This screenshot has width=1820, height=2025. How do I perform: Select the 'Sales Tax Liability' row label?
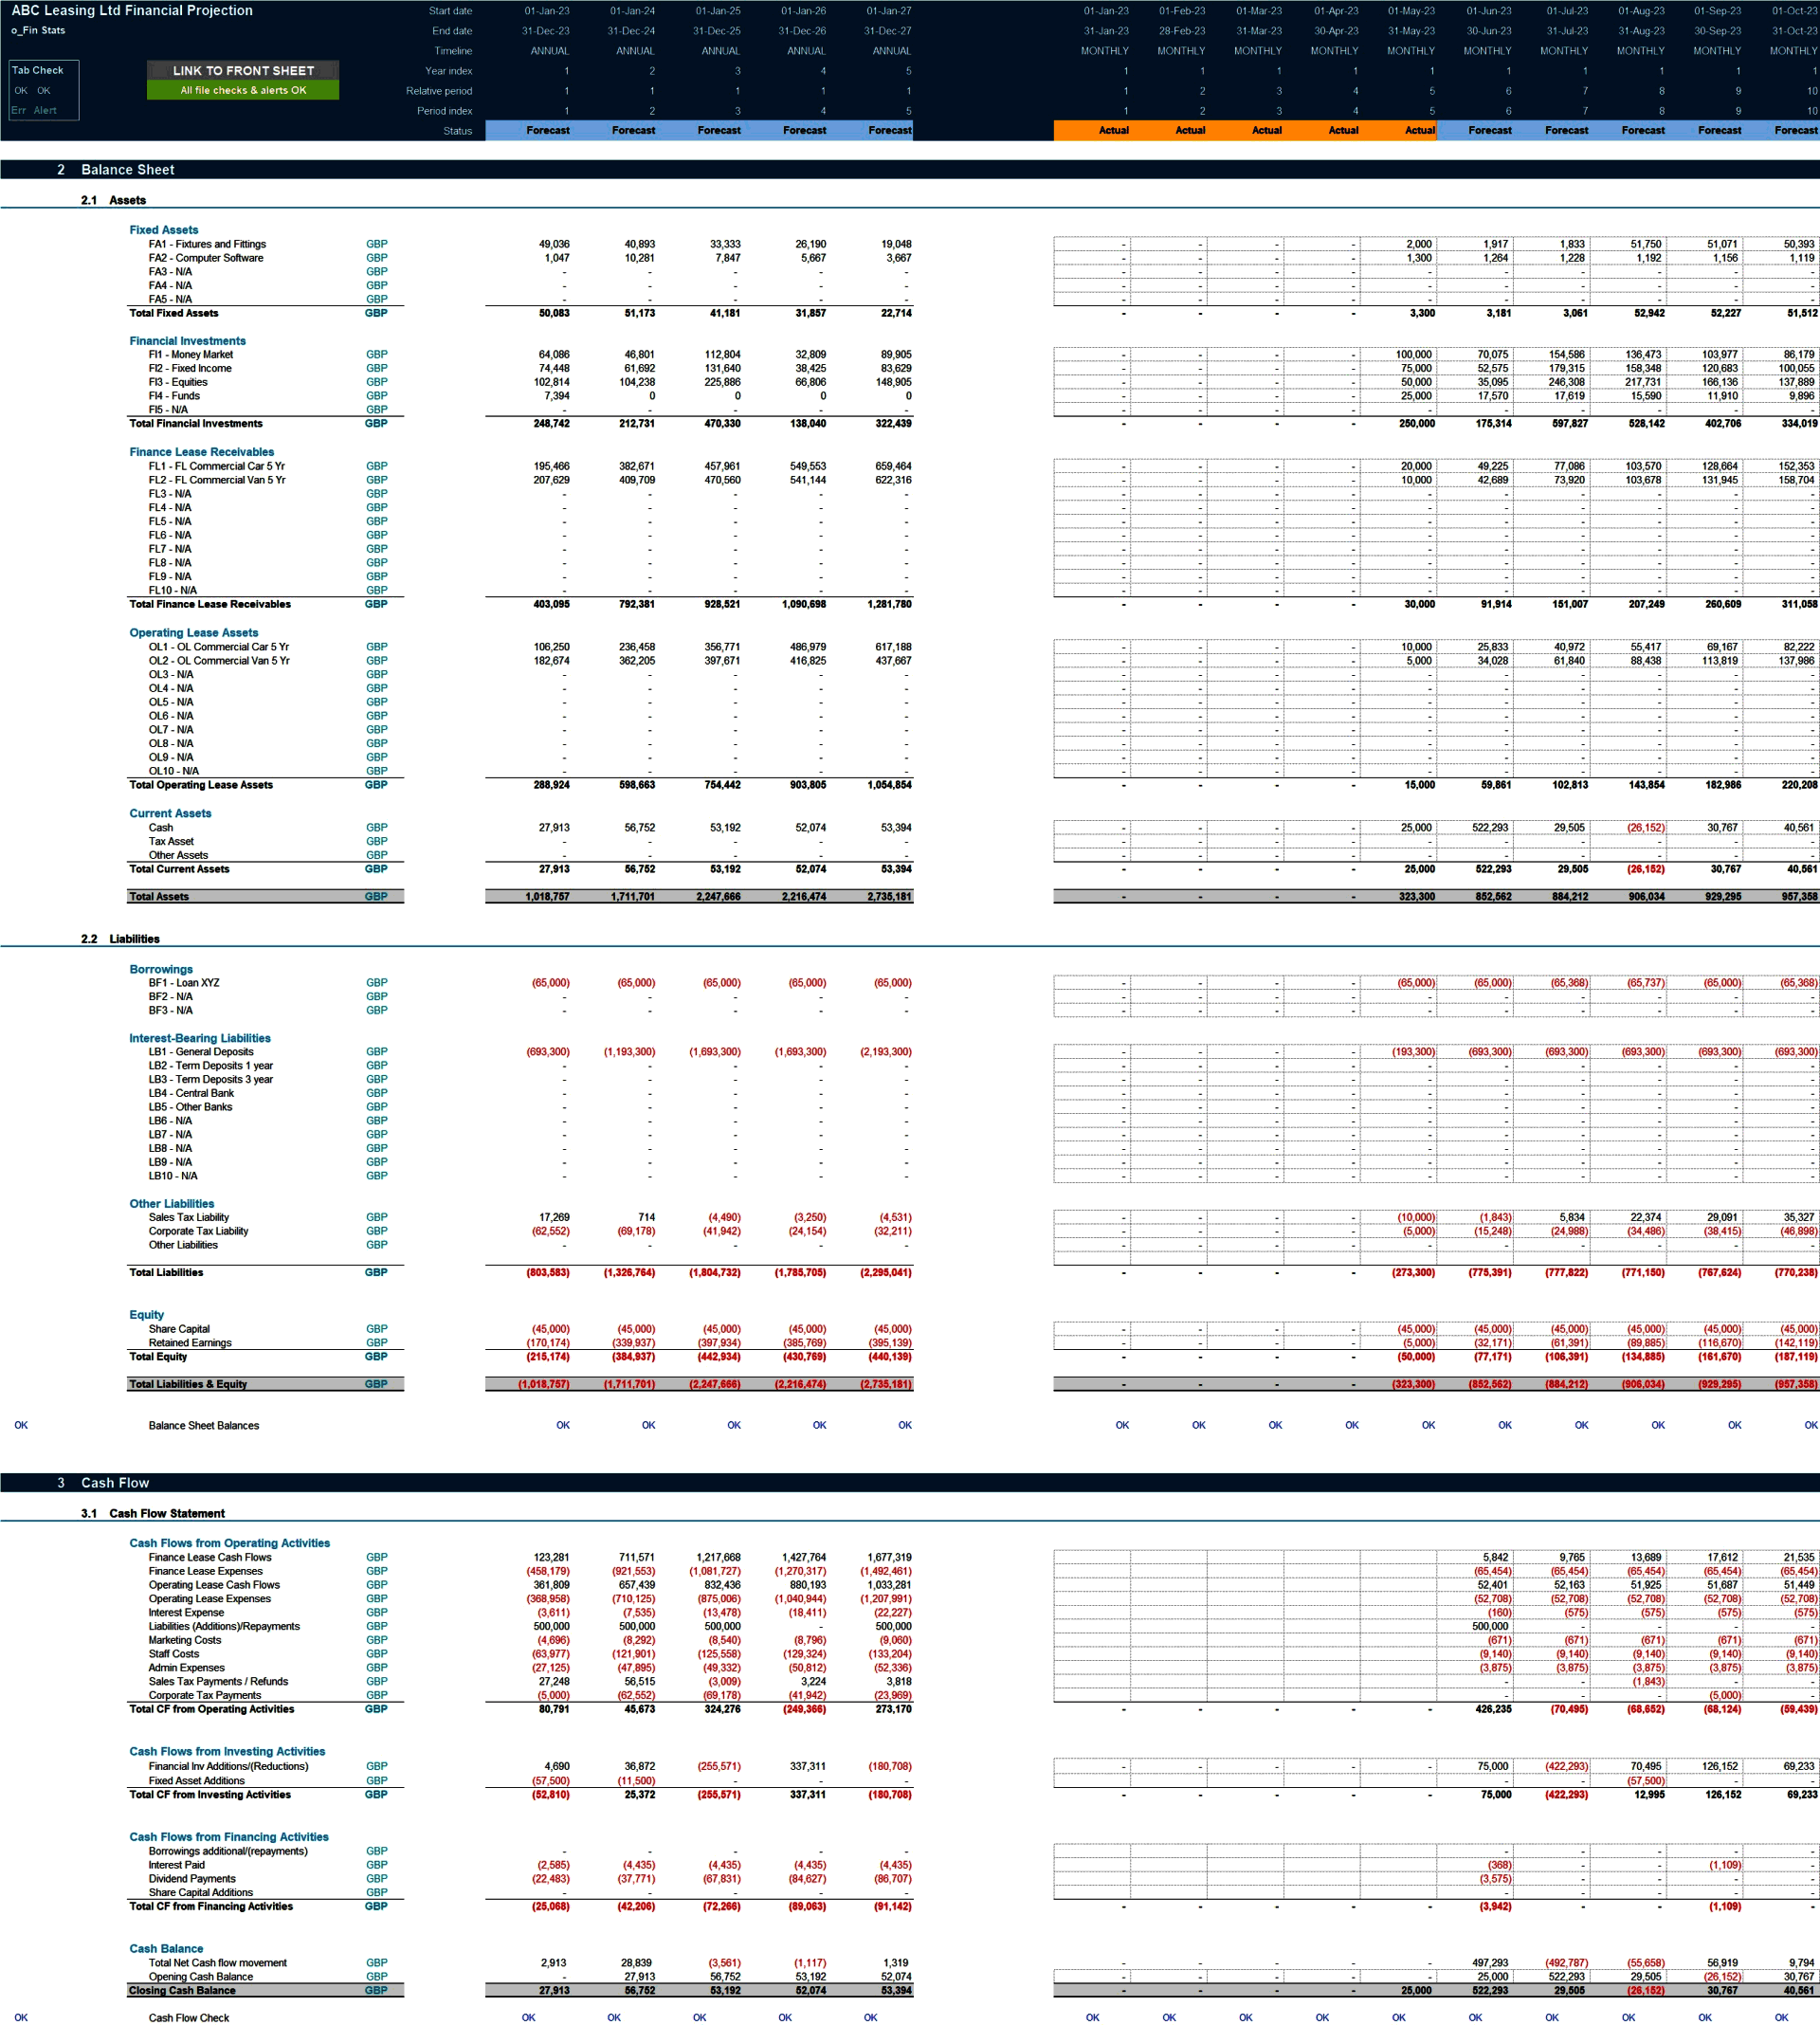(x=189, y=1217)
